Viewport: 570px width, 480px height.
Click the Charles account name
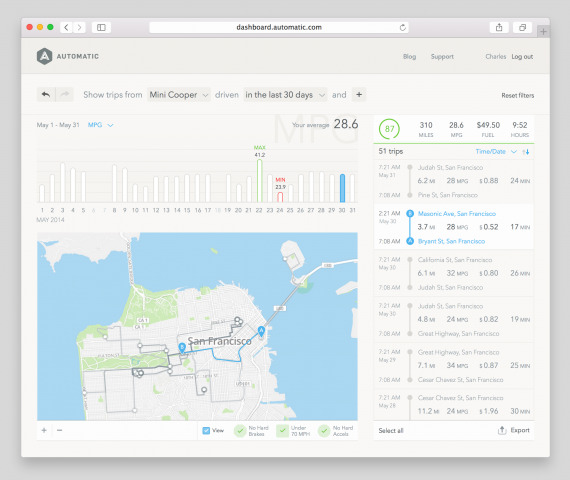click(495, 56)
